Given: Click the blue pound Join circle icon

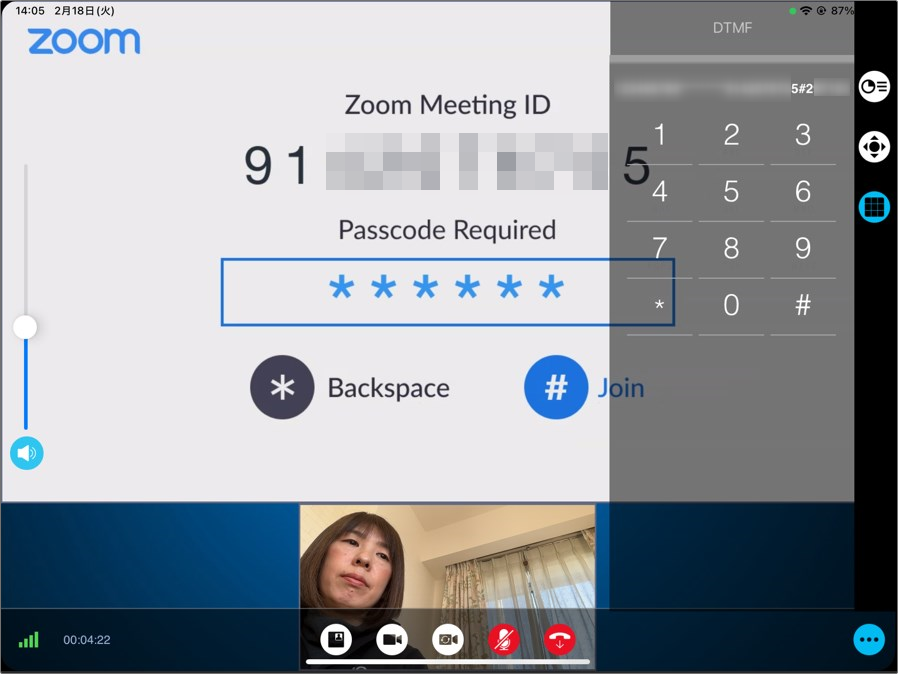Looking at the screenshot, I should (556, 387).
